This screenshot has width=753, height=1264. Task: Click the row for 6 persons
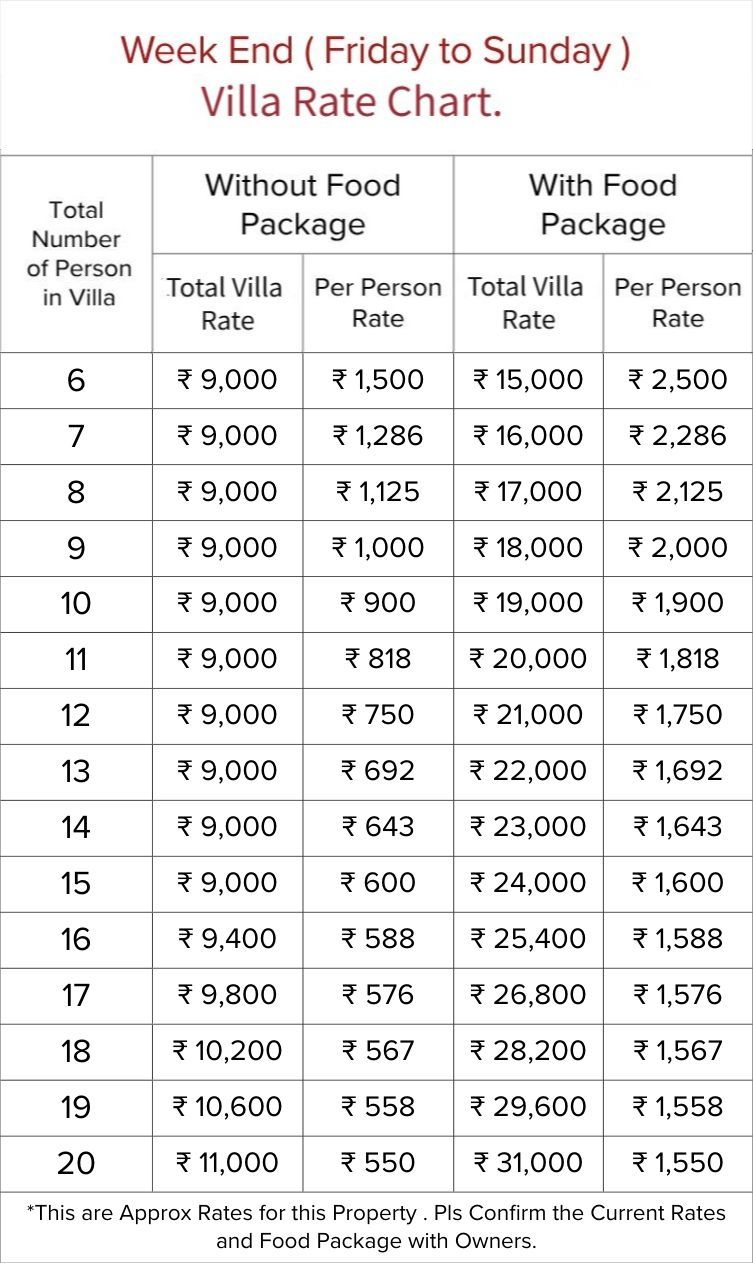(376, 380)
